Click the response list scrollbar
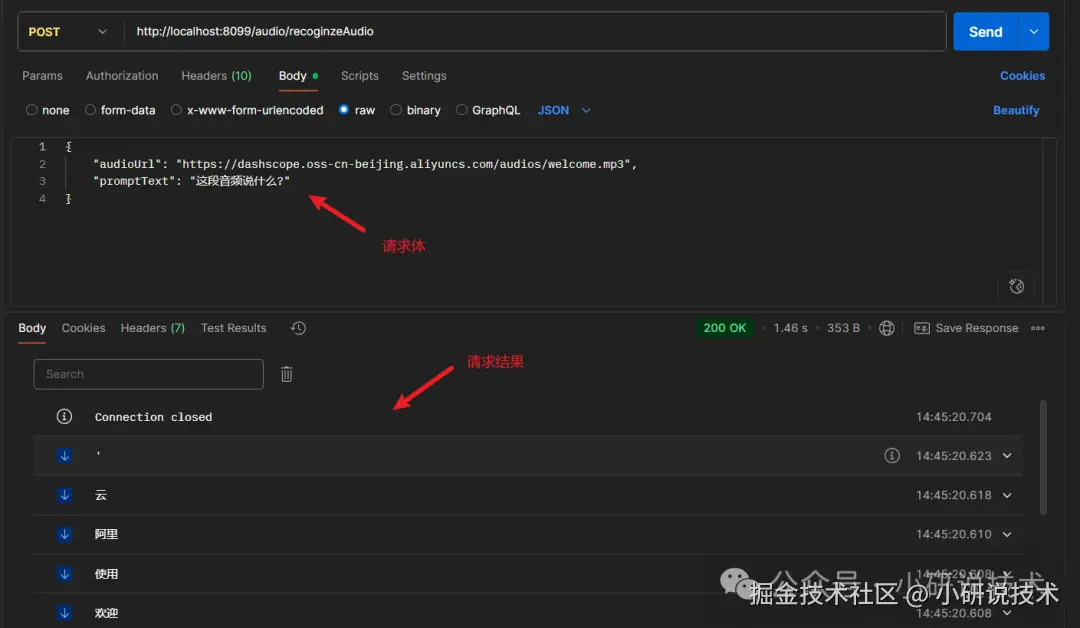 1043,457
